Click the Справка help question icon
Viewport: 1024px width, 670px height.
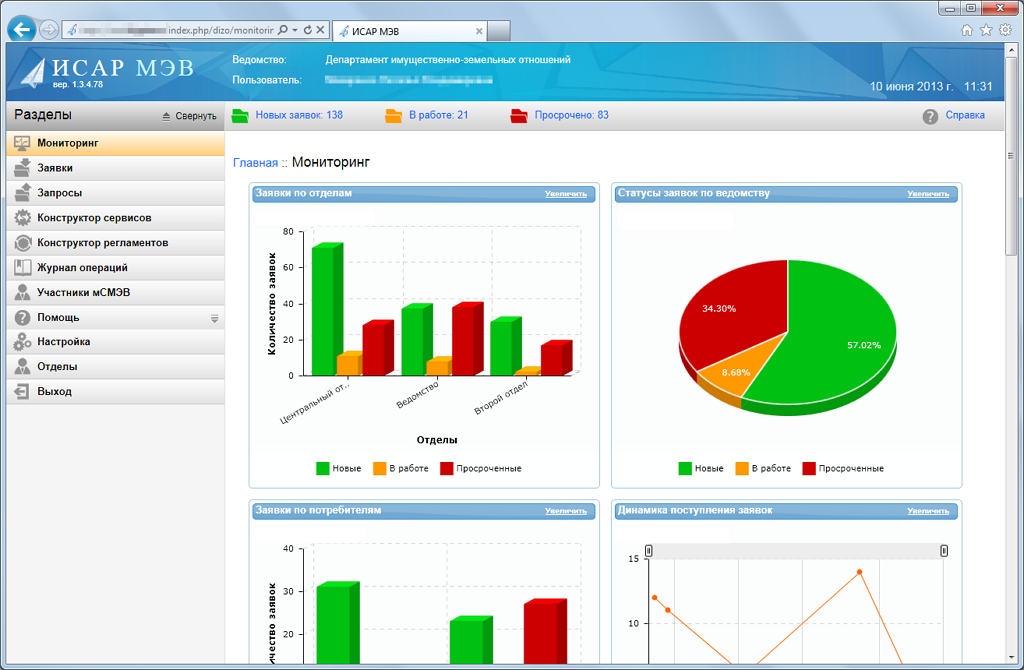pyautogui.click(x=931, y=116)
